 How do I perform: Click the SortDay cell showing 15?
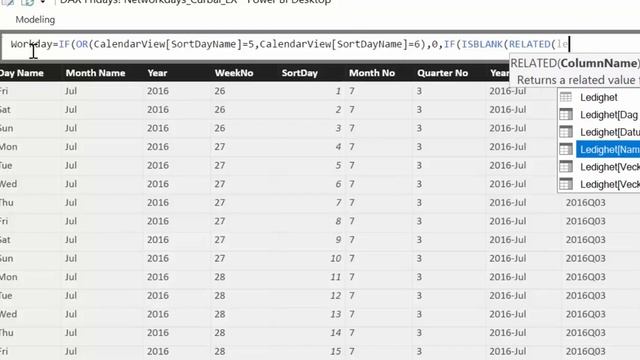point(336,351)
